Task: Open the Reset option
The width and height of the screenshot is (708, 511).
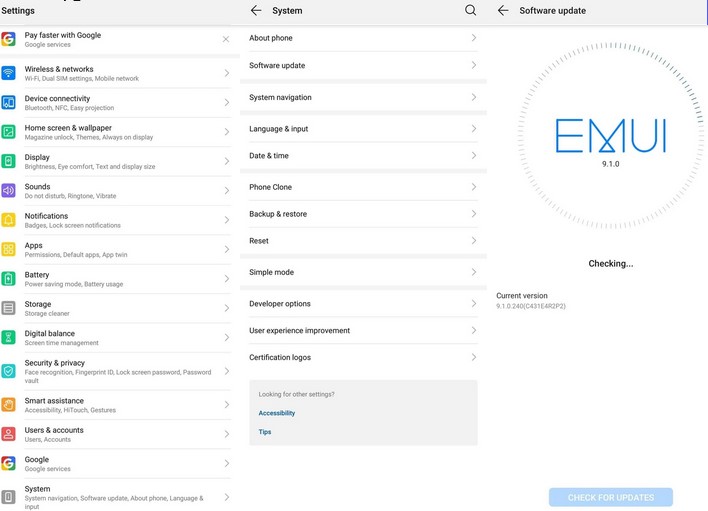Action: click(x=363, y=241)
